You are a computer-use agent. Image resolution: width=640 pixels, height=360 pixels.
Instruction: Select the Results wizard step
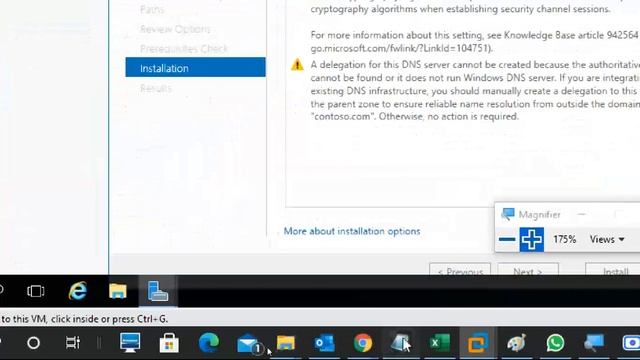point(156,88)
